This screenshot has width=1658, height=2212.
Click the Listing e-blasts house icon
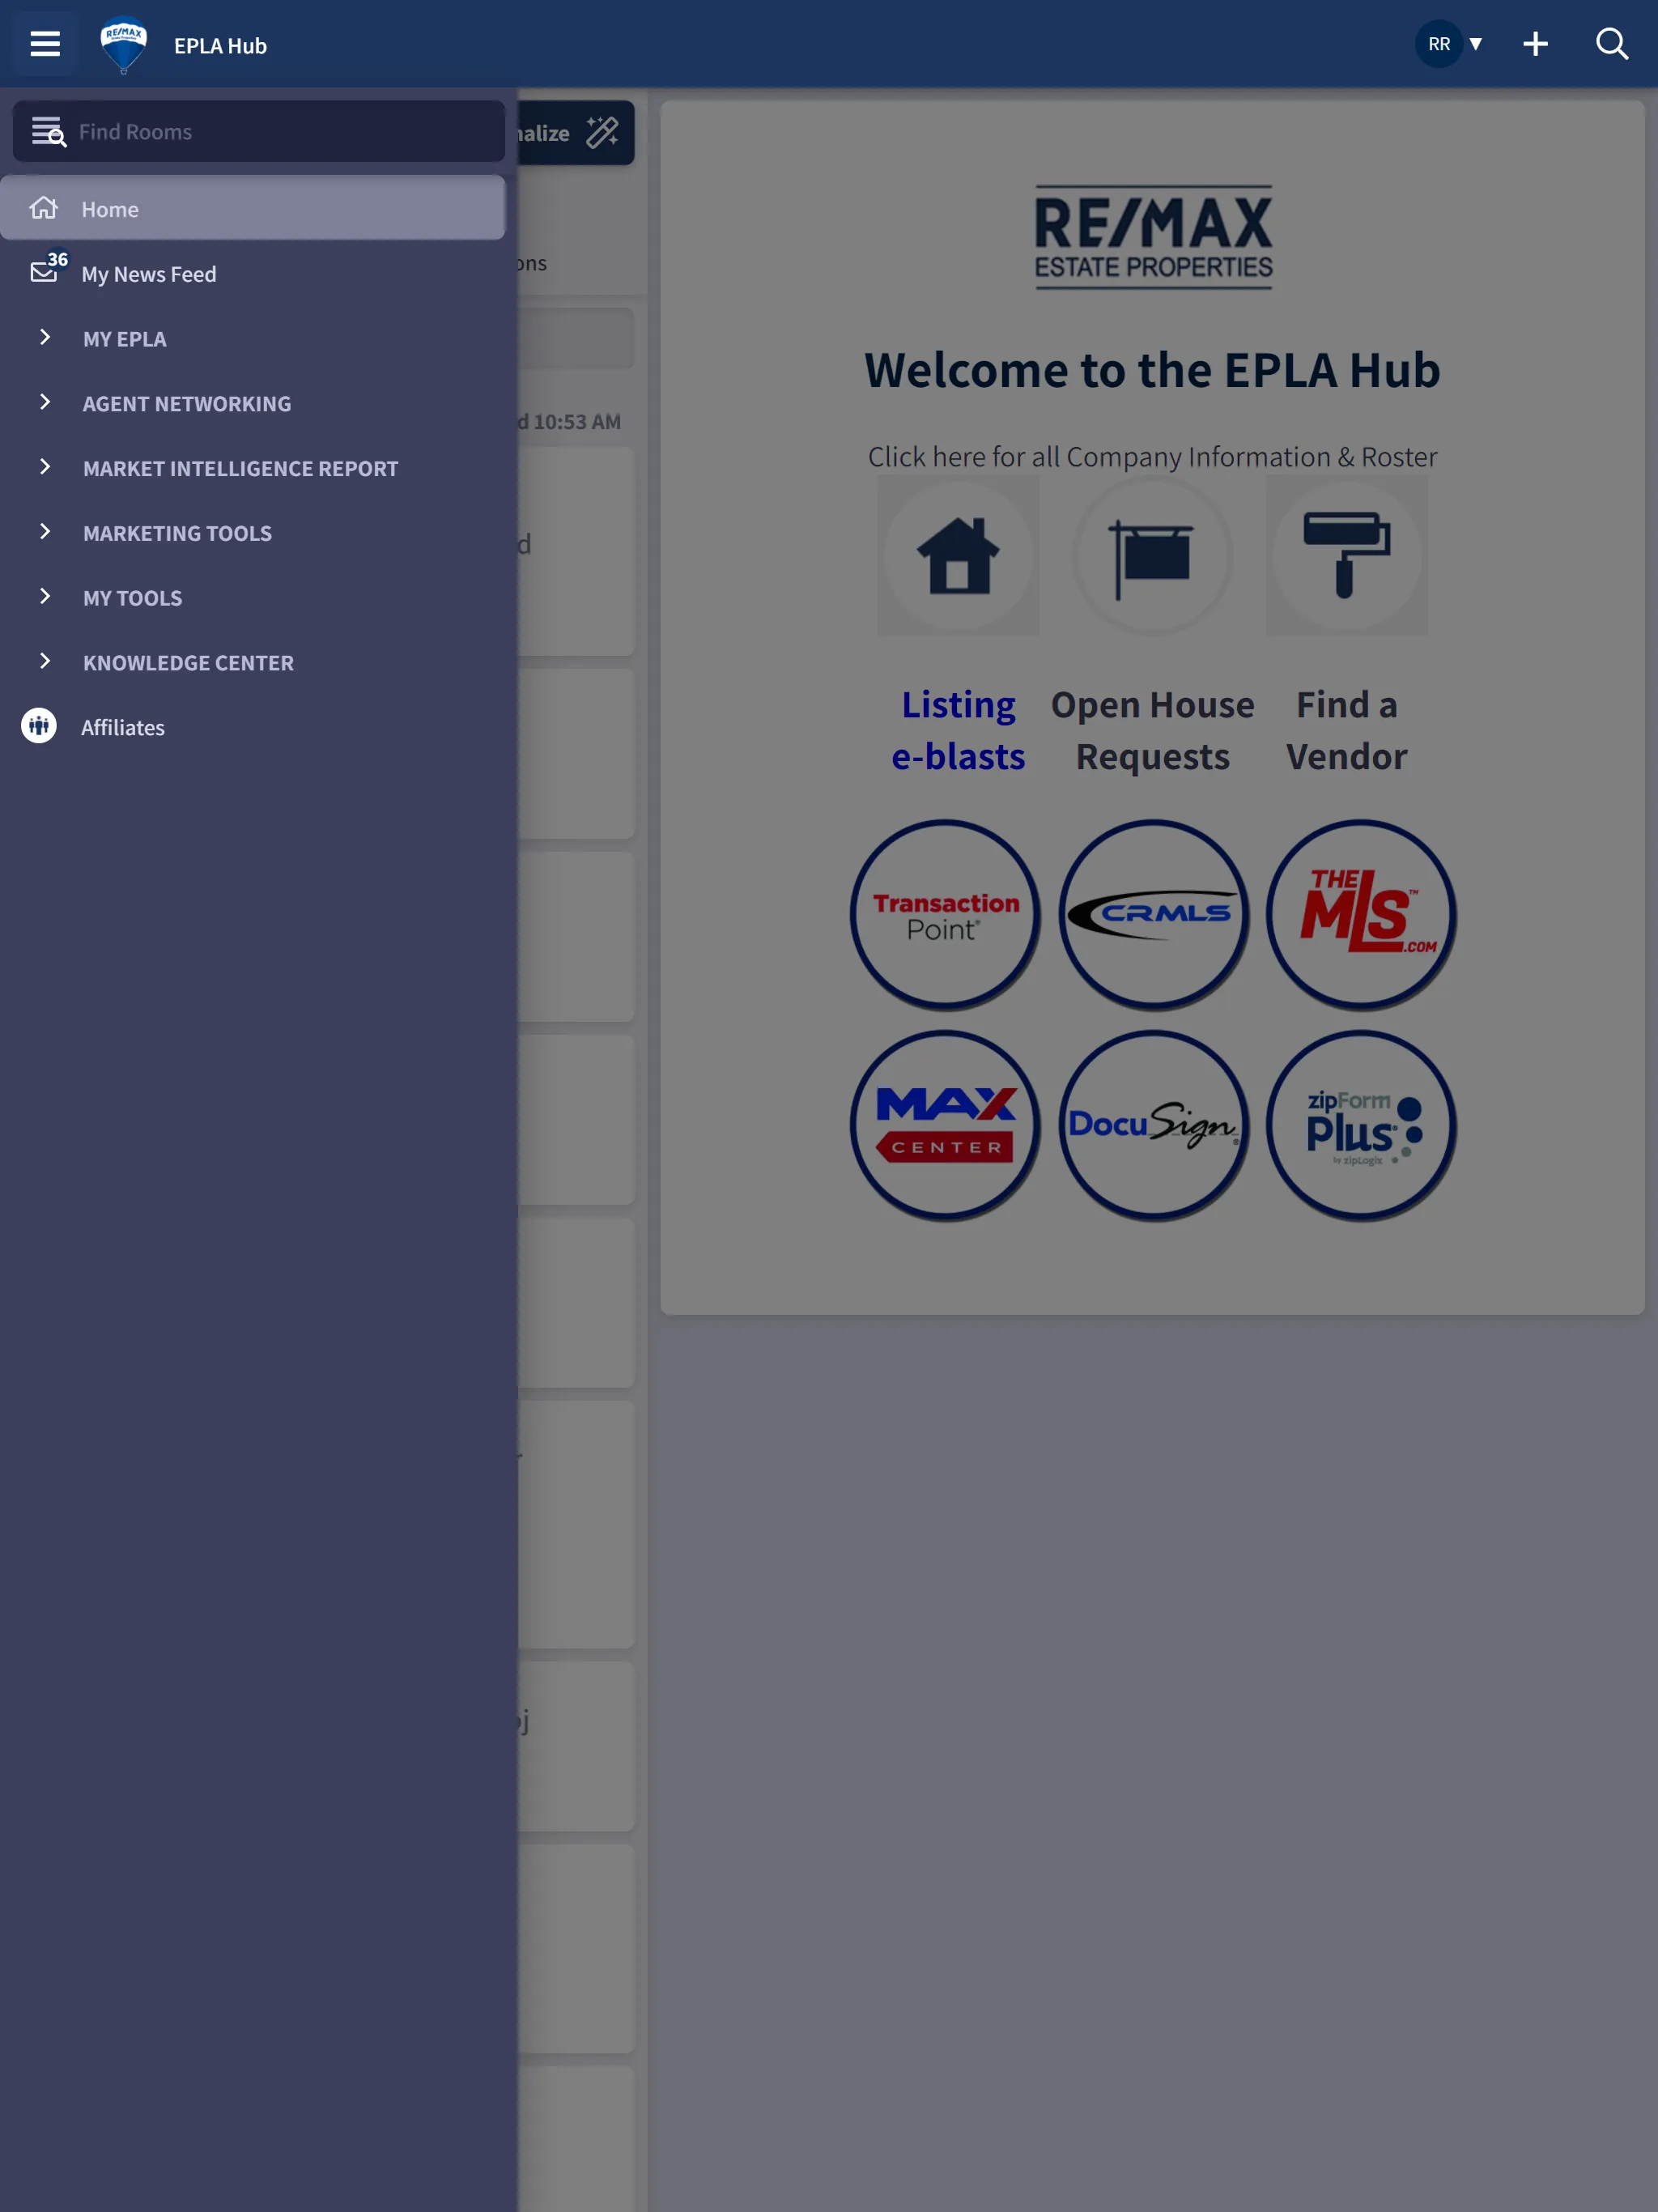click(958, 556)
